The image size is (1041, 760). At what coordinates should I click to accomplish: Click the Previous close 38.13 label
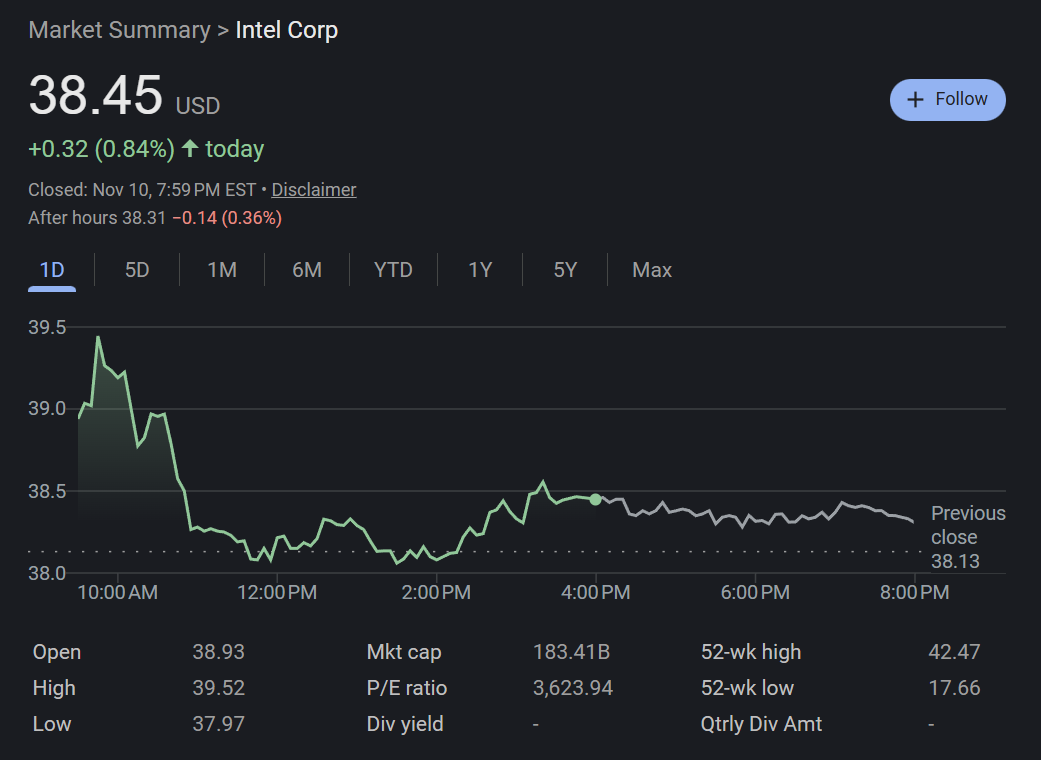(x=967, y=537)
